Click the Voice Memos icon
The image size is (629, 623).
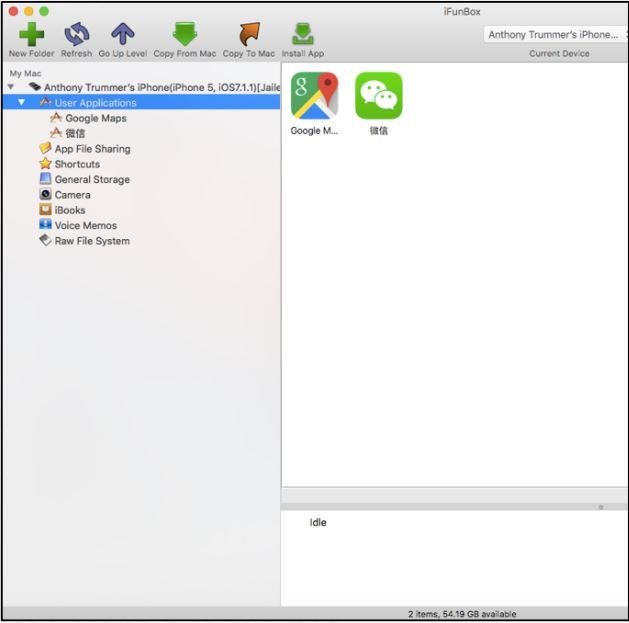[x=45, y=224]
